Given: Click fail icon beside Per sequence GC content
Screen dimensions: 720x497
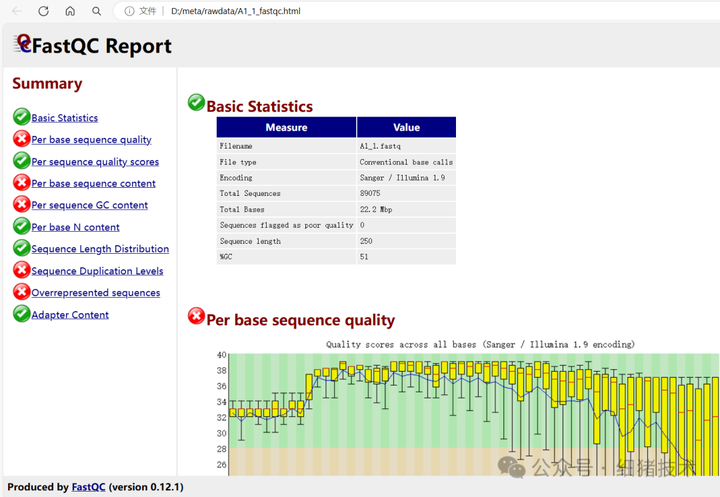Looking at the screenshot, I should click(22, 204).
